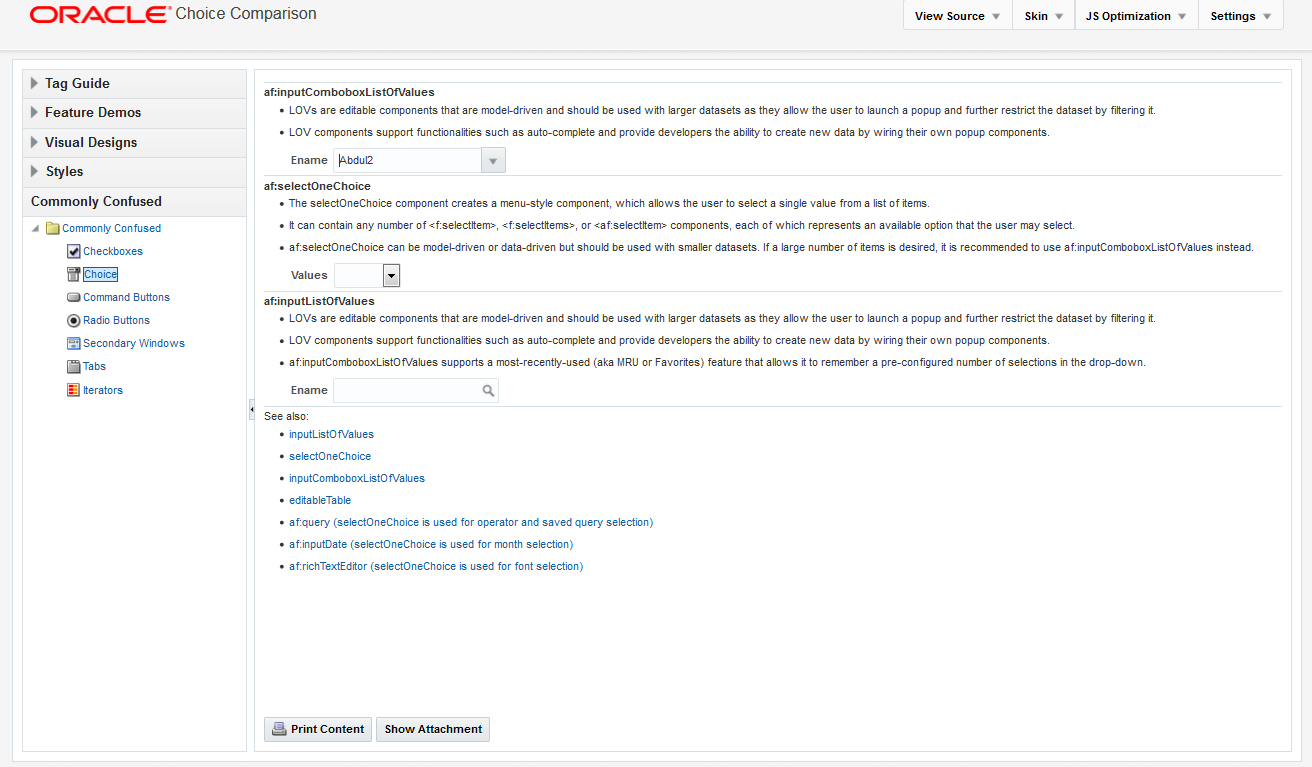Expand the Styles panel
This screenshot has width=1312, height=767.
click(x=35, y=171)
